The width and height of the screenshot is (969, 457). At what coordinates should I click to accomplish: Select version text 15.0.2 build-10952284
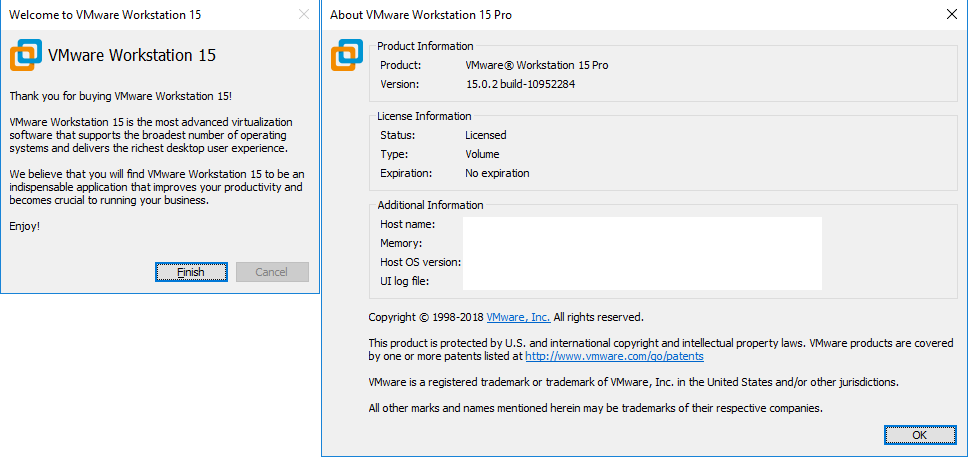[x=520, y=85]
